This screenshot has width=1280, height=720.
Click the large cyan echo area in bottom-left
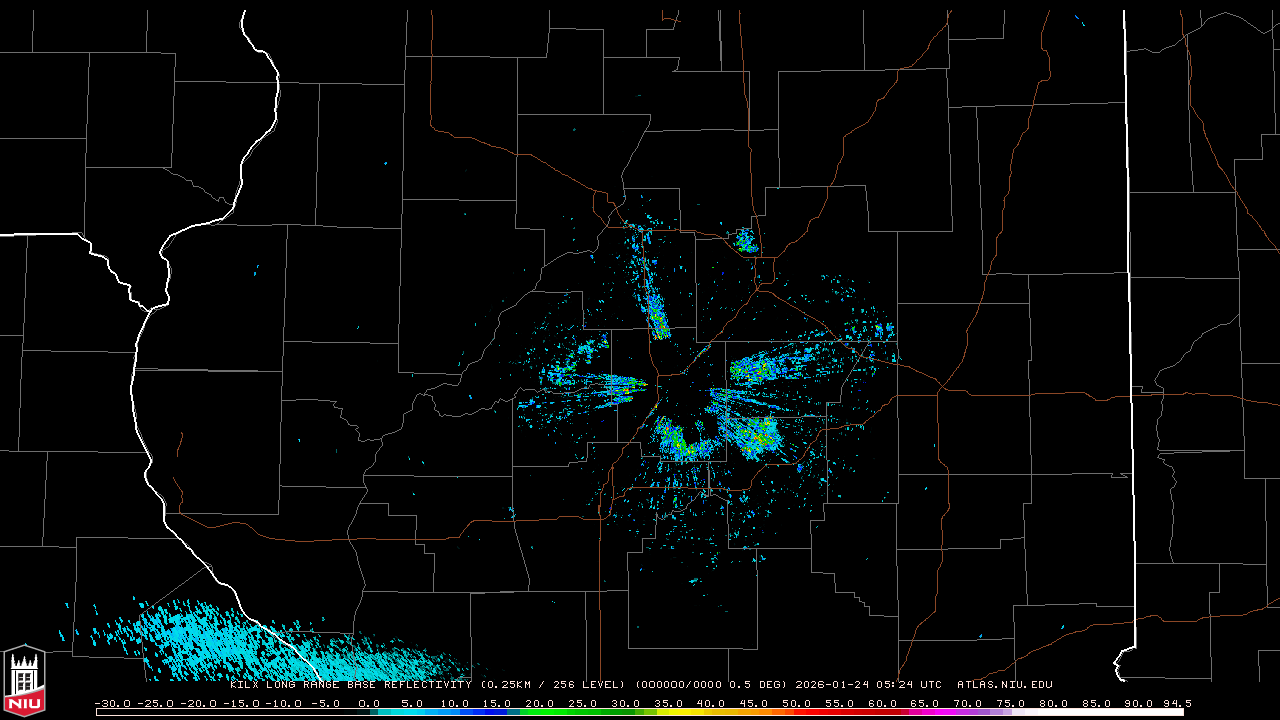click(200, 635)
